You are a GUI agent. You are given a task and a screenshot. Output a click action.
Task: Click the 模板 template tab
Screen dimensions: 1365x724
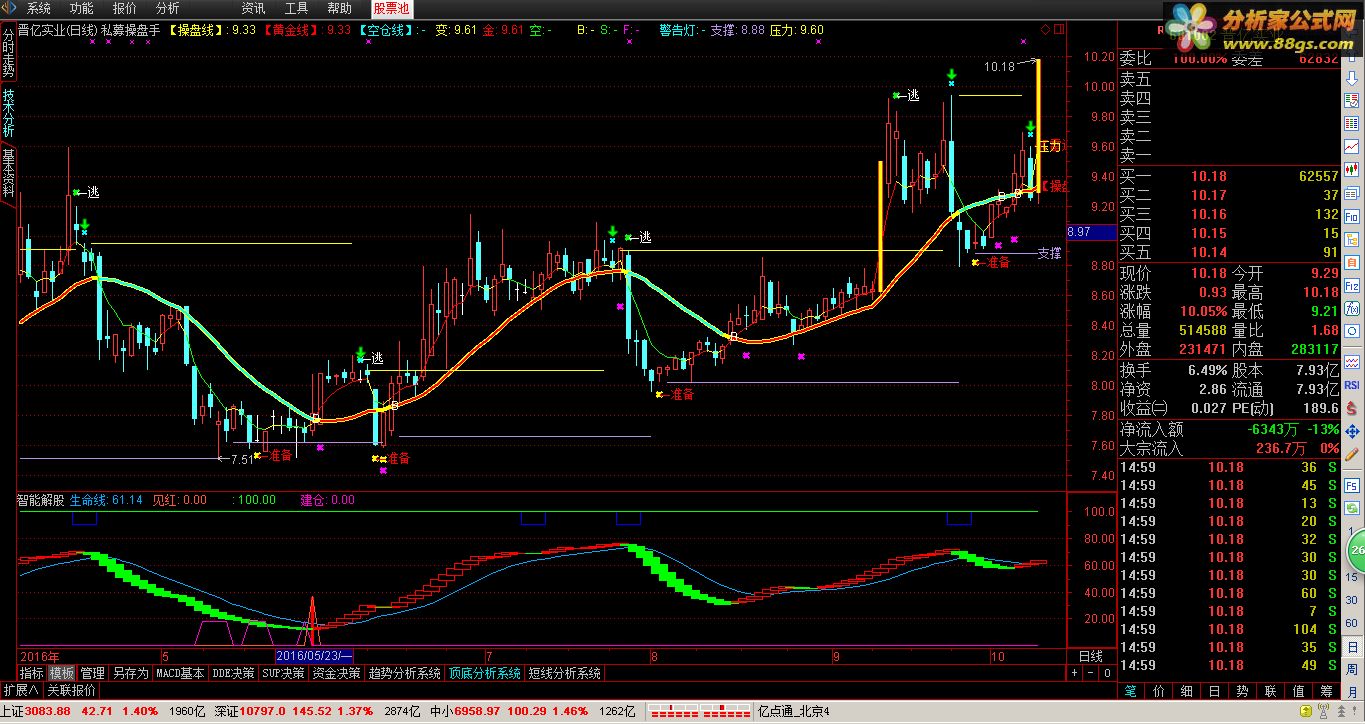(x=62, y=673)
